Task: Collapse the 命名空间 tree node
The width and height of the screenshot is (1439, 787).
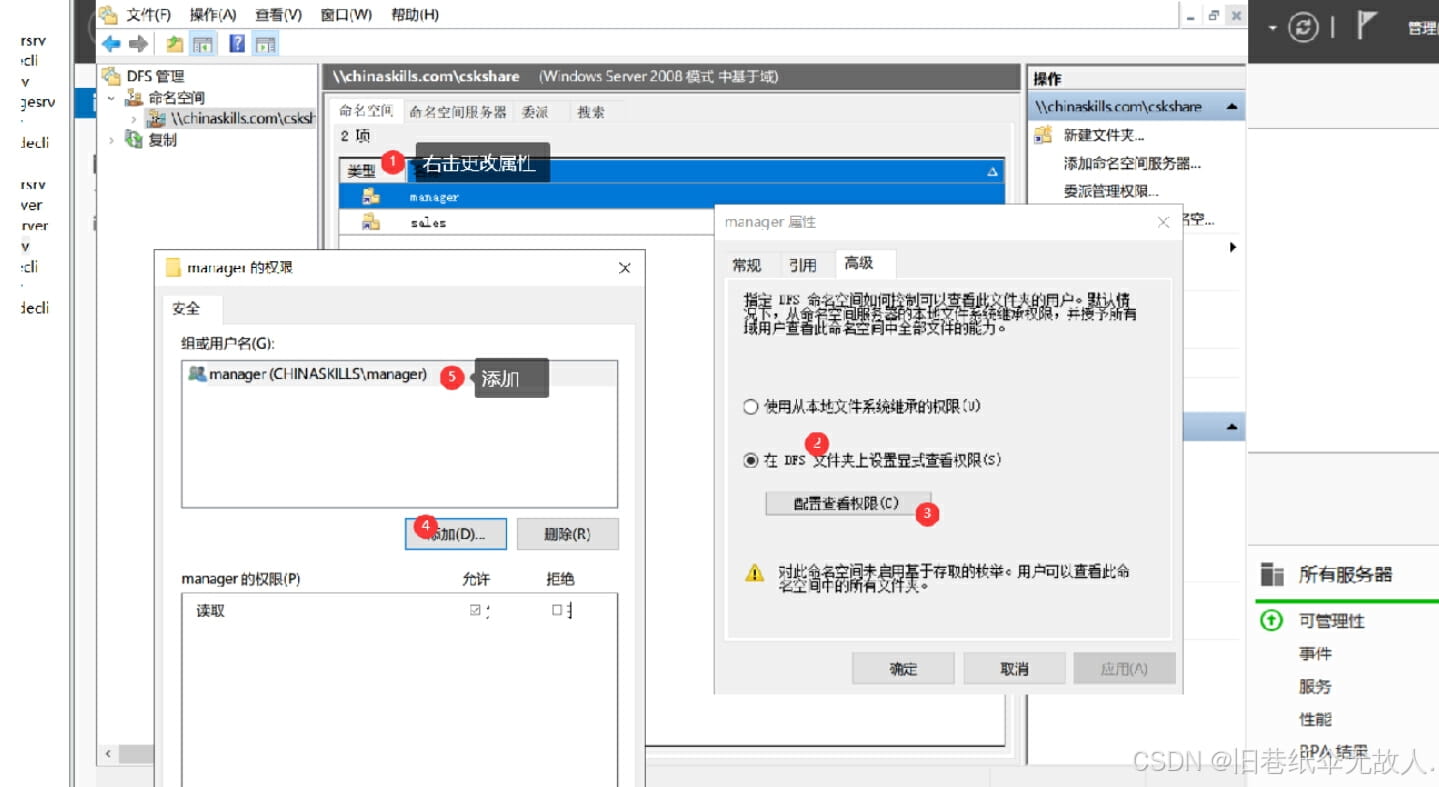Action: tap(110, 97)
